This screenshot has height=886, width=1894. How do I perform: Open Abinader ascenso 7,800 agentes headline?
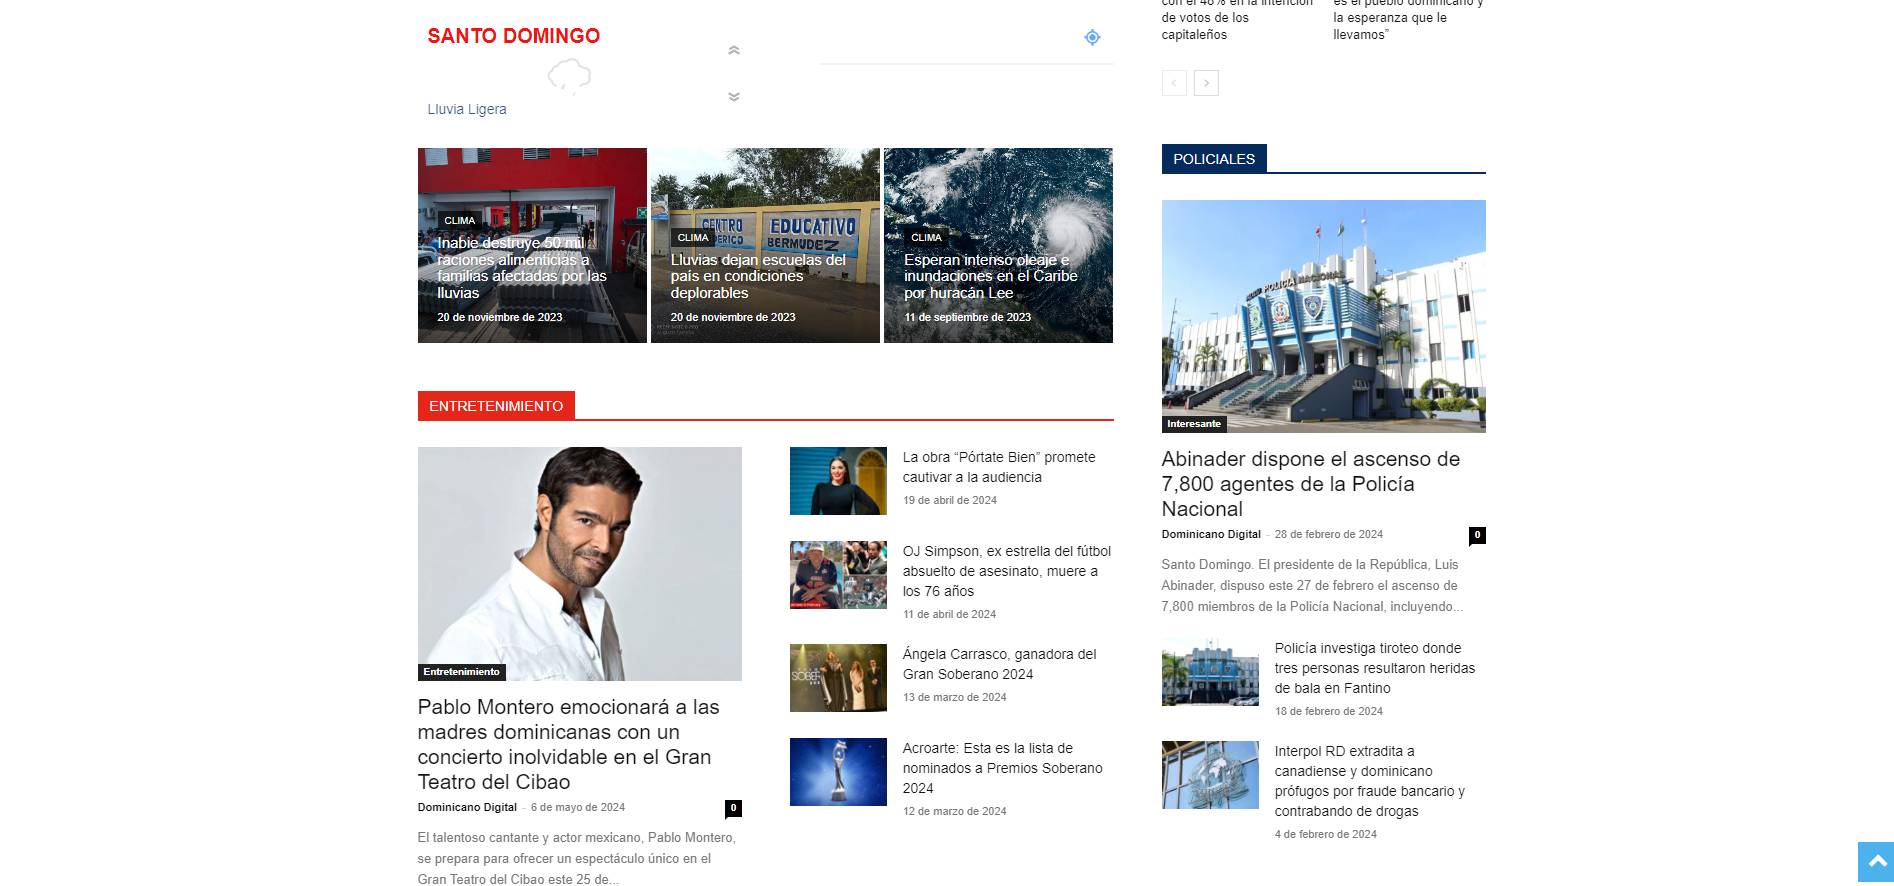coord(1311,484)
